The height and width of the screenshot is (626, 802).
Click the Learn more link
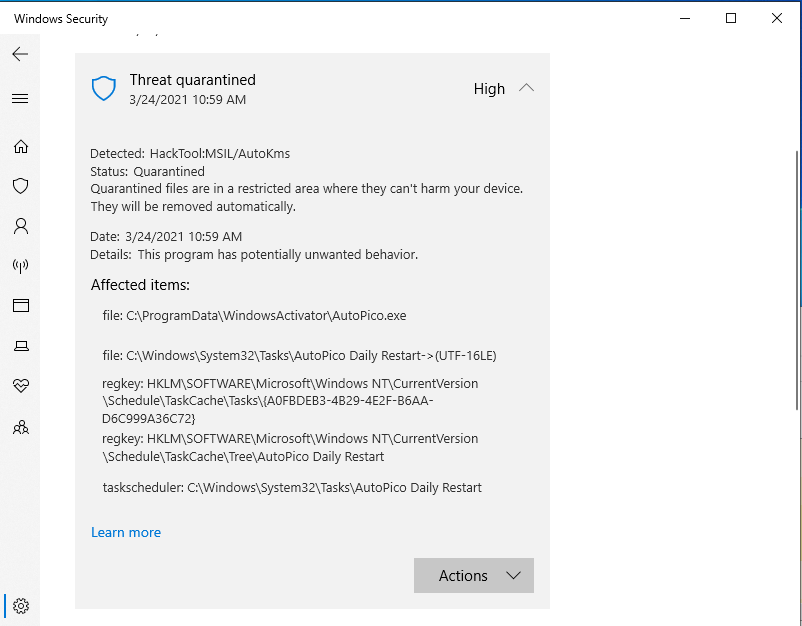[x=125, y=532]
